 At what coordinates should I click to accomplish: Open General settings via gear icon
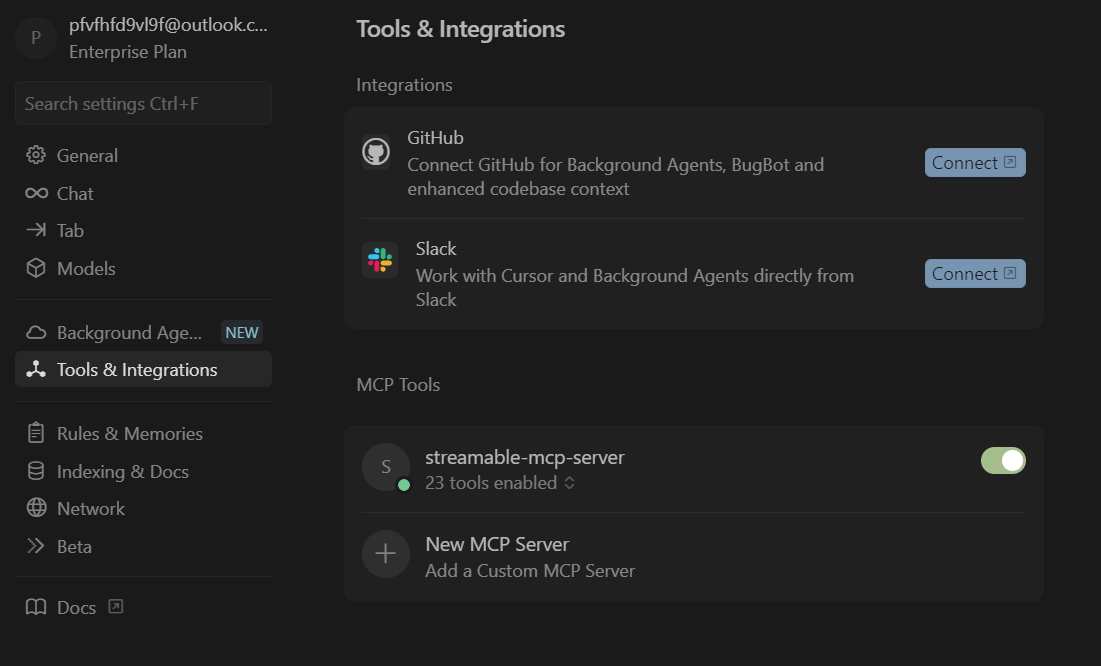[36, 155]
